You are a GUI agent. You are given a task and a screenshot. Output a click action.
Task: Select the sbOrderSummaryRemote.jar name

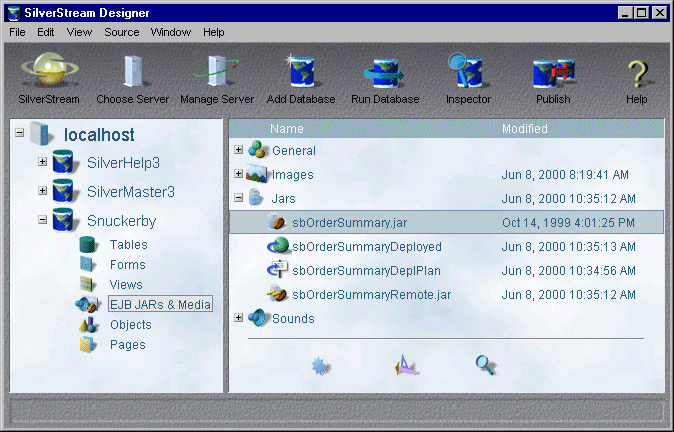point(371,294)
